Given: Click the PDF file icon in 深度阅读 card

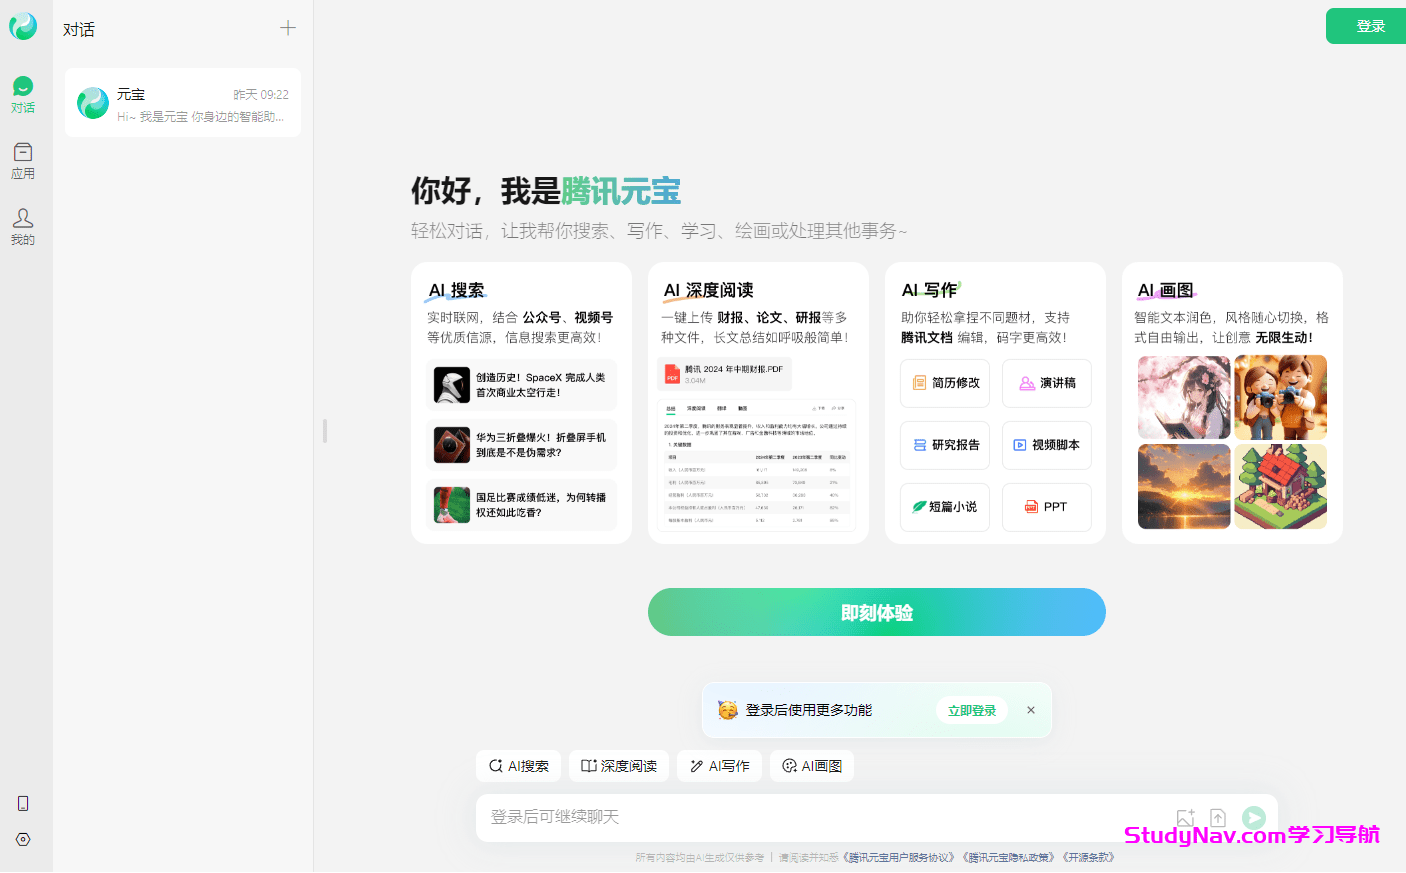Looking at the screenshot, I should point(673,374).
